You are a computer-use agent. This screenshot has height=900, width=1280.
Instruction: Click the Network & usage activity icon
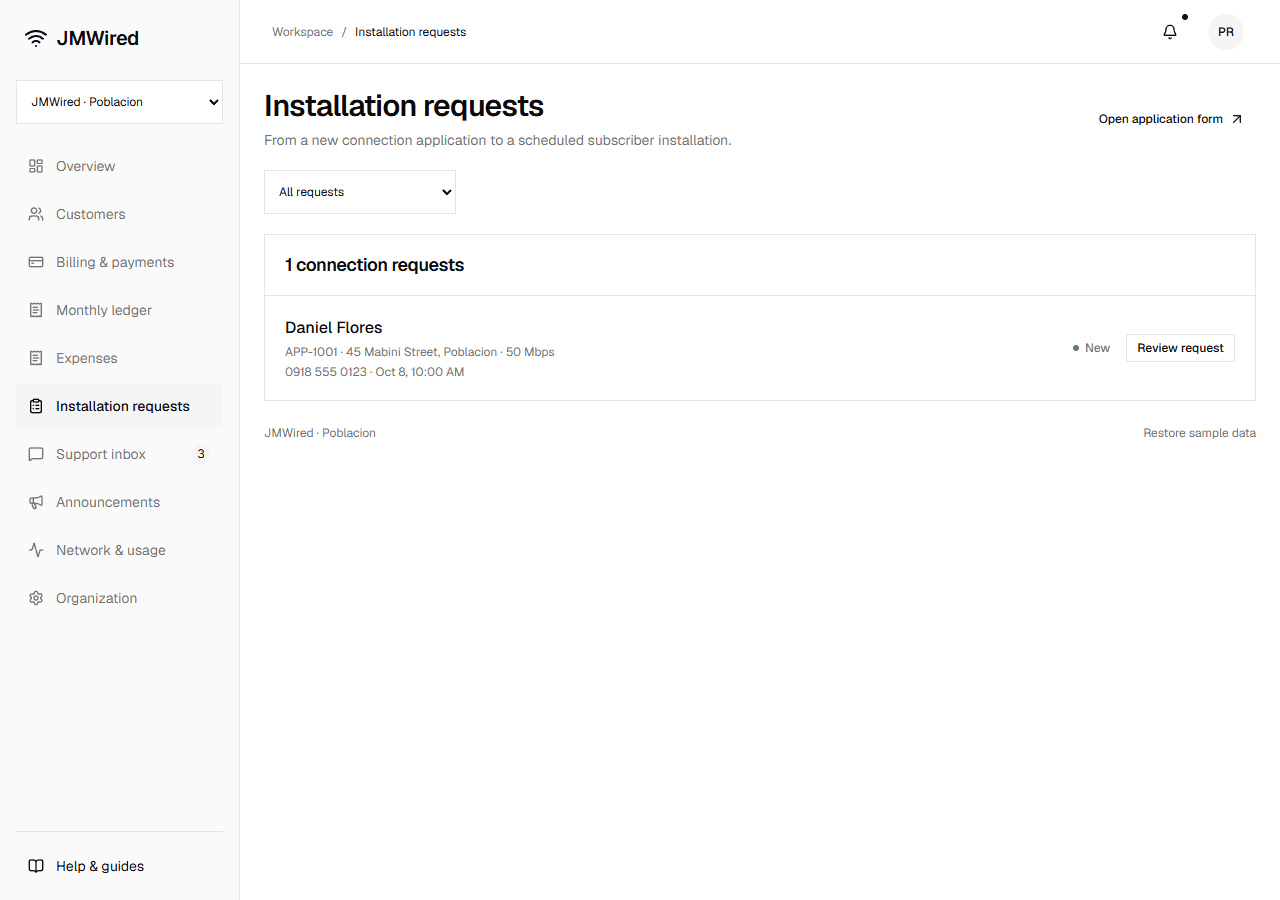point(36,550)
